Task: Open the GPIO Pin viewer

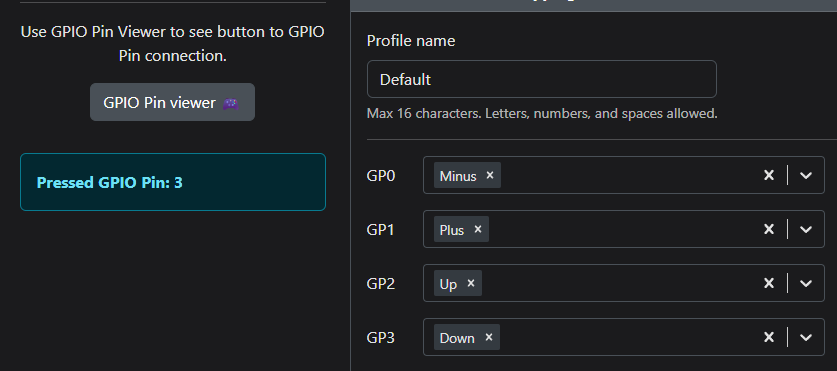Action: tap(172, 102)
